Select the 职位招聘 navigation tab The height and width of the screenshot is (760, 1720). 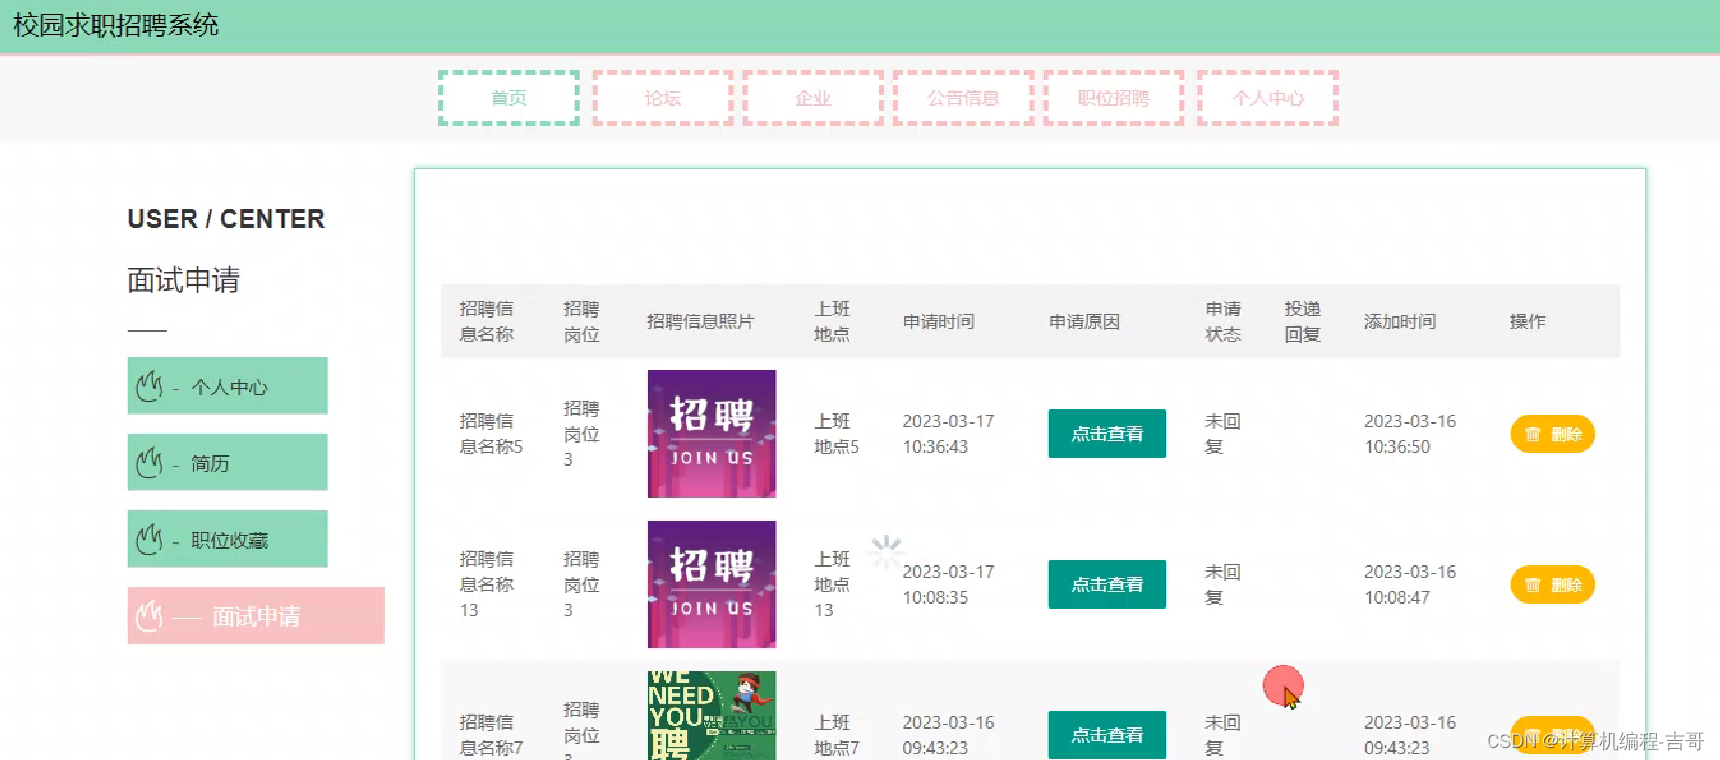point(1114,98)
